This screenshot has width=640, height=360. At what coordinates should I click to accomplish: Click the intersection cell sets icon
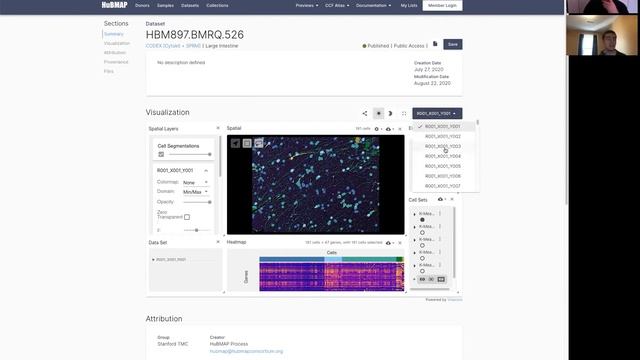[x=431, y=279]
